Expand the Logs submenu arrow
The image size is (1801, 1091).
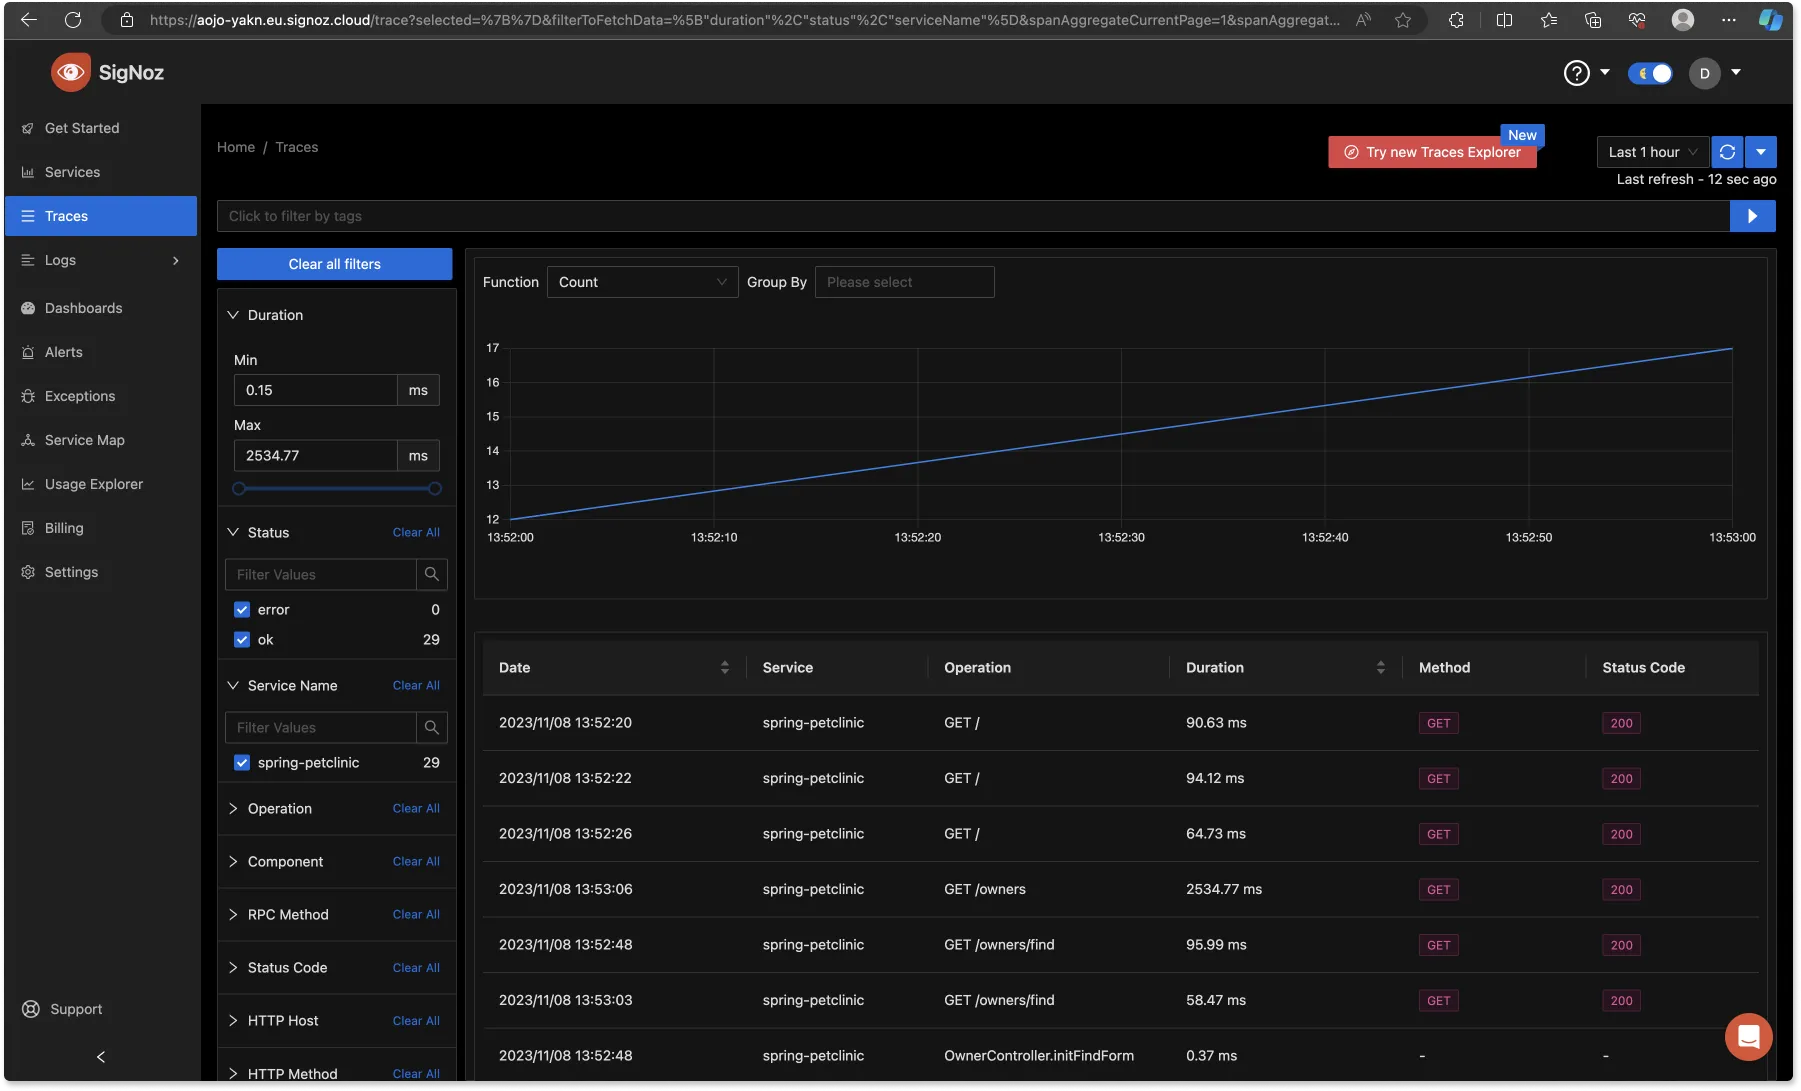[x=176, y=260]
